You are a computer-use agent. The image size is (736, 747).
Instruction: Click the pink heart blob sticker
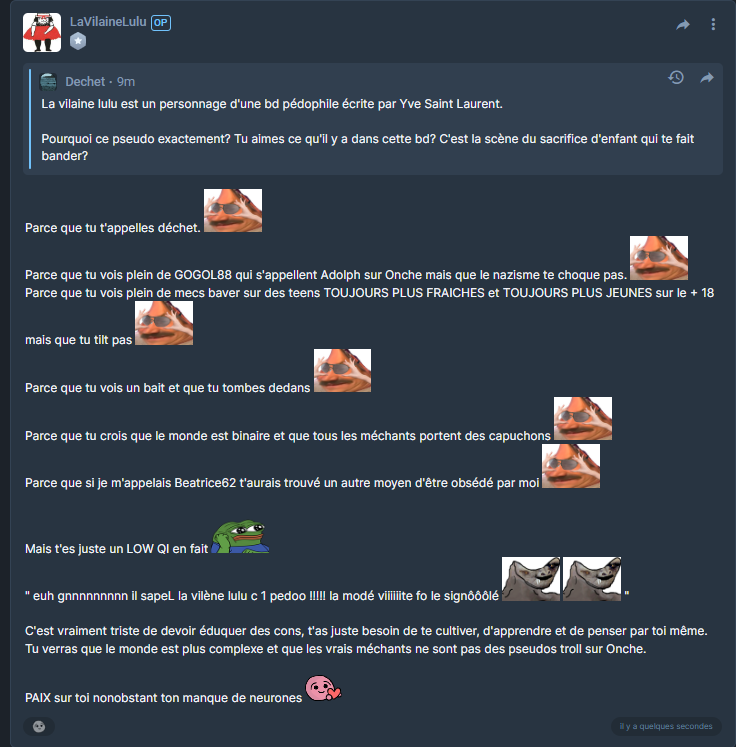pos(323,688)
